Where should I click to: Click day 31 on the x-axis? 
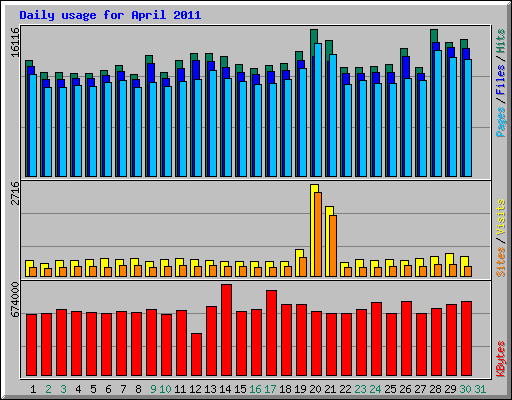pos(480,389)
